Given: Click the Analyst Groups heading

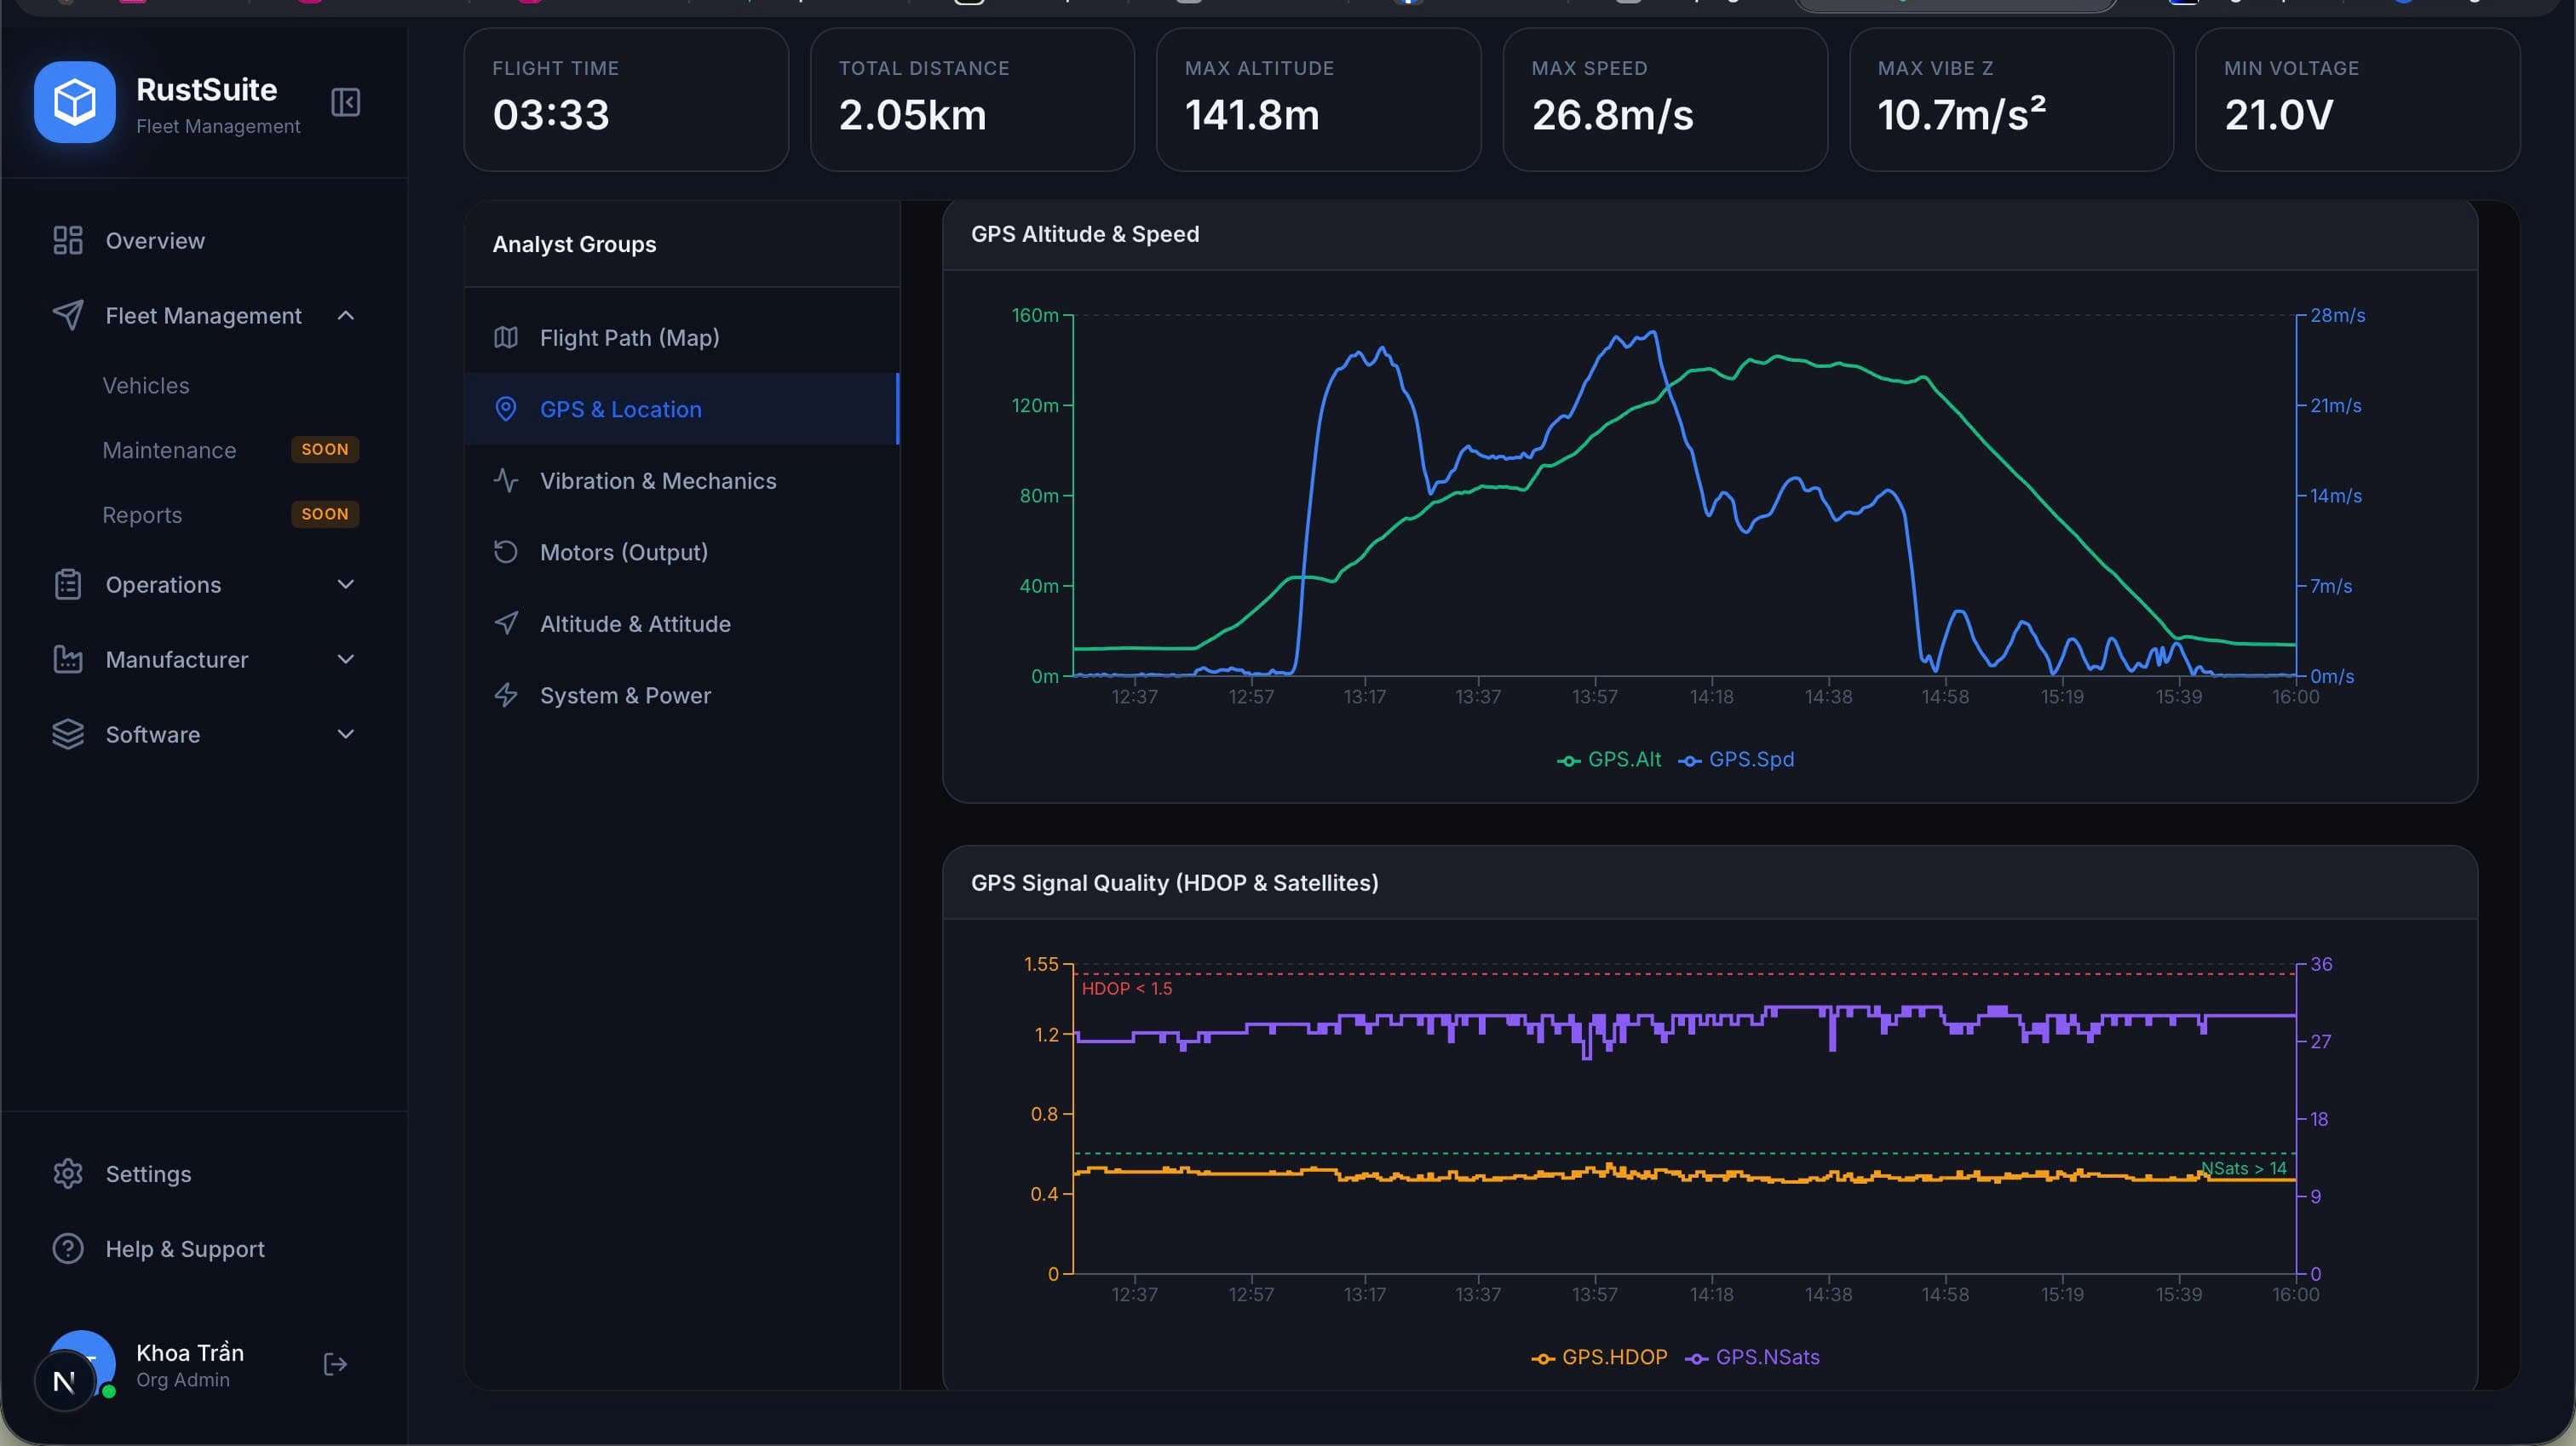Looking at the screenshot, I should [574, 244].
